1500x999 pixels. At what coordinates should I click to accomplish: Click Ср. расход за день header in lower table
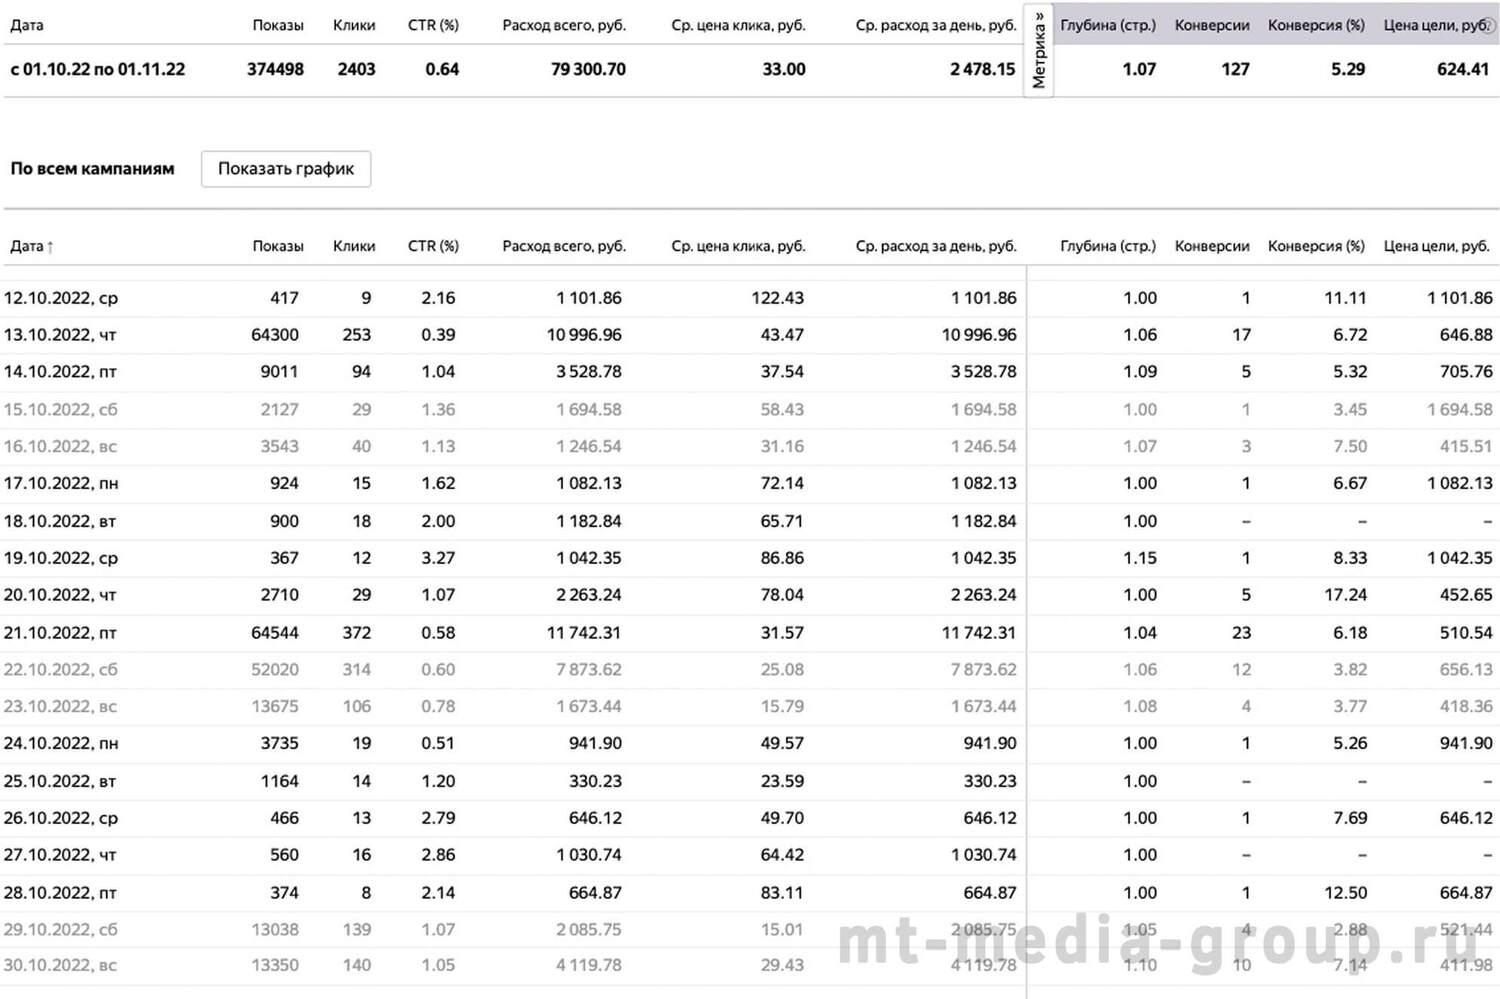click(x=936, y=246)
